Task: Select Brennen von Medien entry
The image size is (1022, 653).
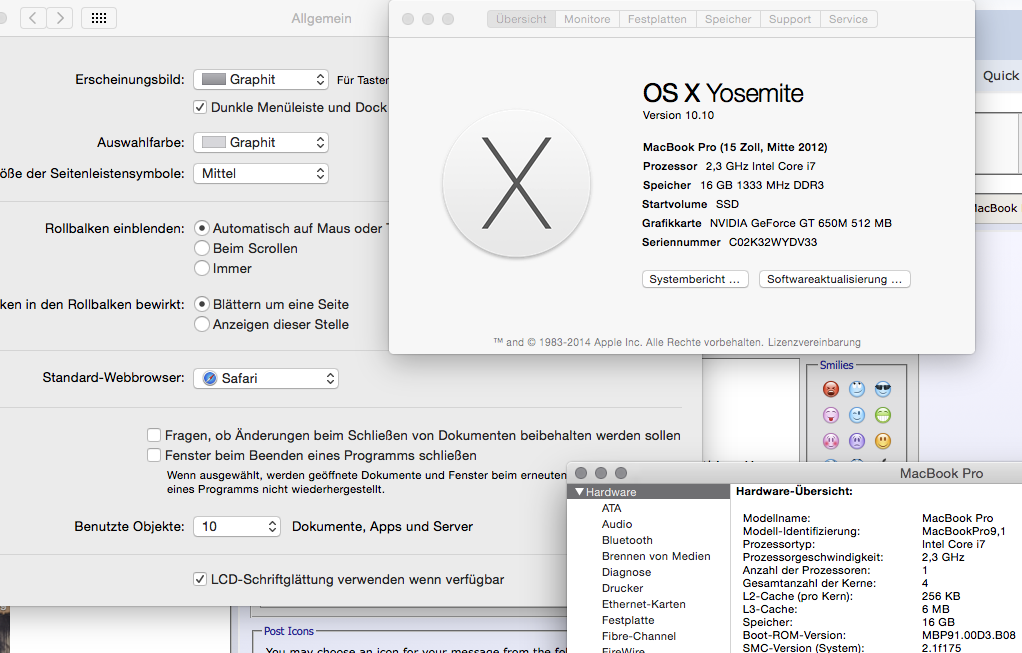Action: pyautogui.click(x=656, y=556)
